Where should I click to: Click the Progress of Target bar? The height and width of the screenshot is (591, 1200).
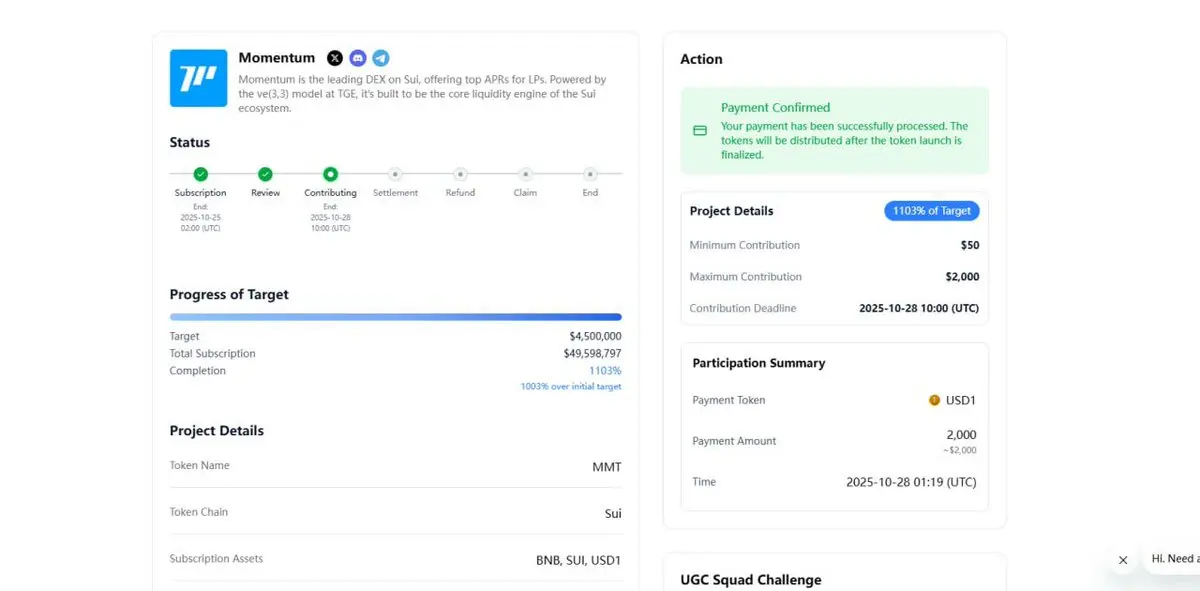coord(396,317)
